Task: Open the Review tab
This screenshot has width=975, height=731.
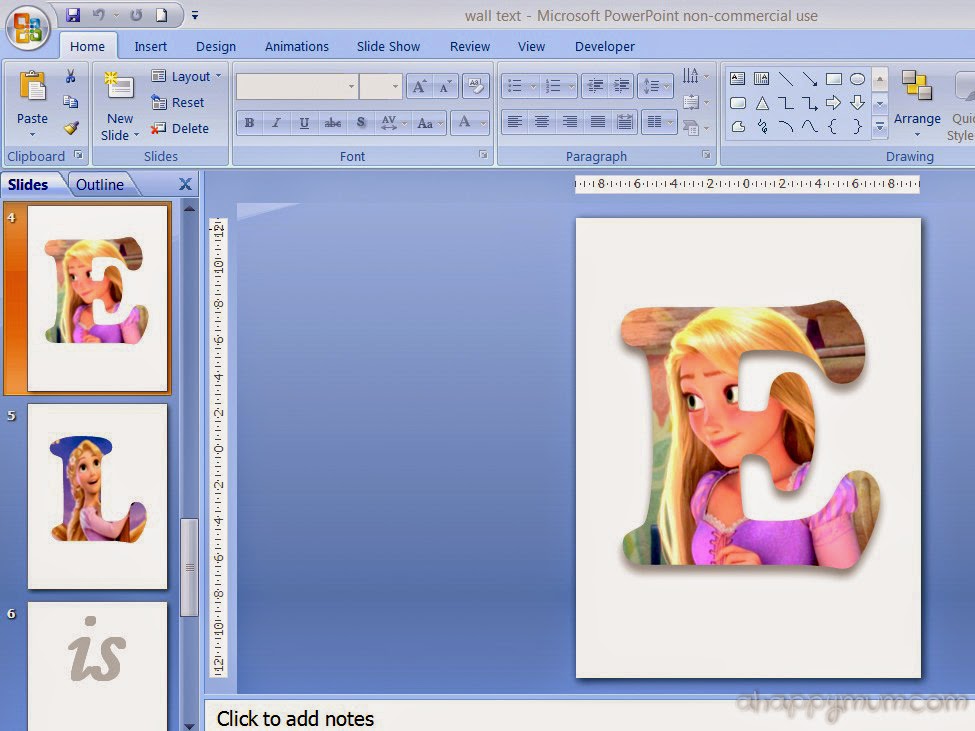Action: coord(469,47)
